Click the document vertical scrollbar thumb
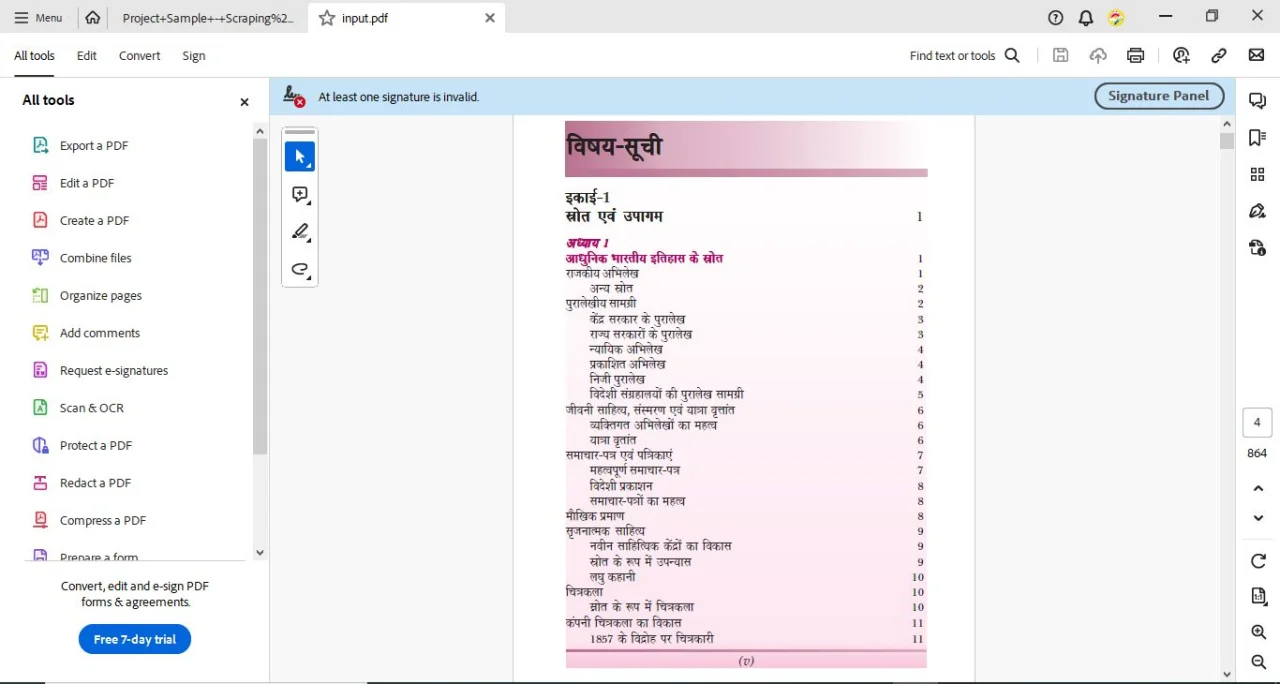Screen dimensions: 1280x684 pos(1227,141)
